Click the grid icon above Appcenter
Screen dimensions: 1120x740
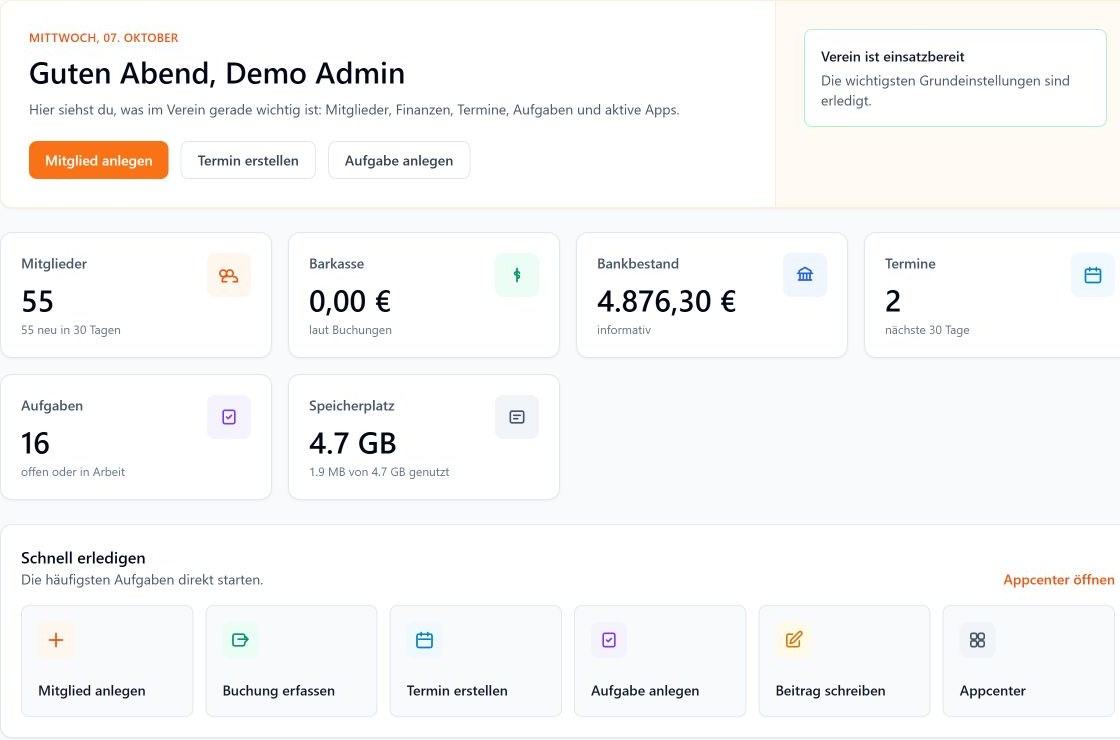coord(978,640)
